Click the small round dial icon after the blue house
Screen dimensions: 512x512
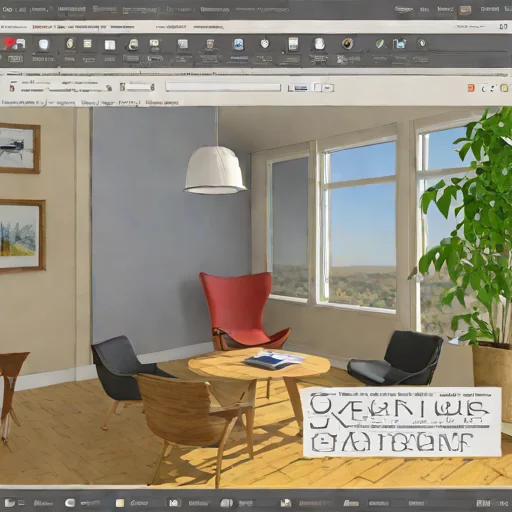(422, 43)
